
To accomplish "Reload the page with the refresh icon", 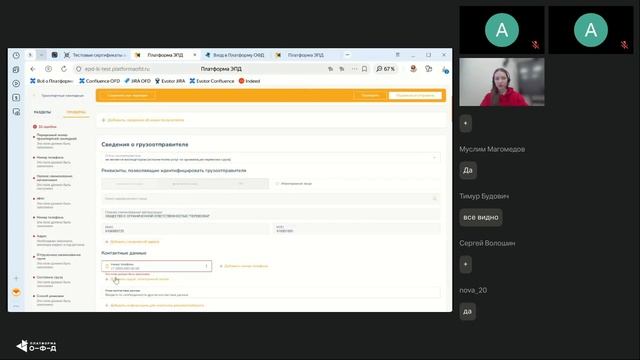I will click(64, 69).
